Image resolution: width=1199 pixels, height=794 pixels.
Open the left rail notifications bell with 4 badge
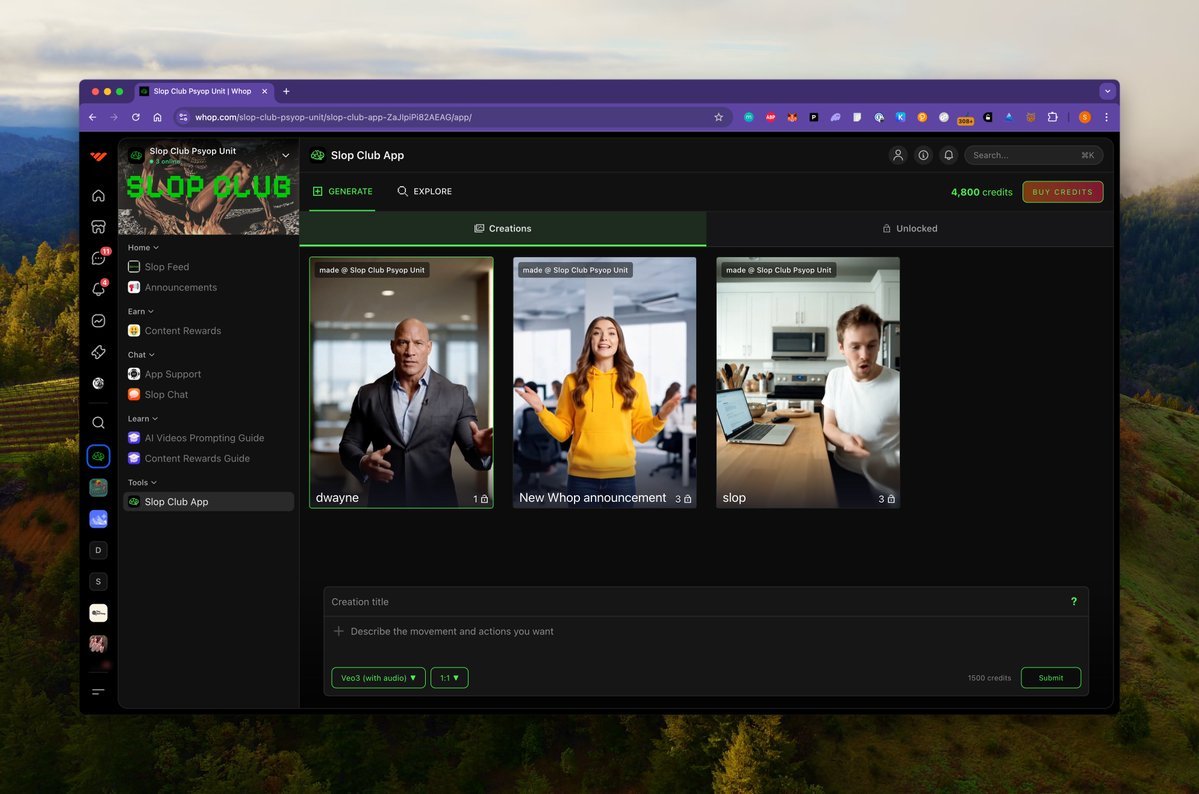pyautogui.click(x=99, y=289)
